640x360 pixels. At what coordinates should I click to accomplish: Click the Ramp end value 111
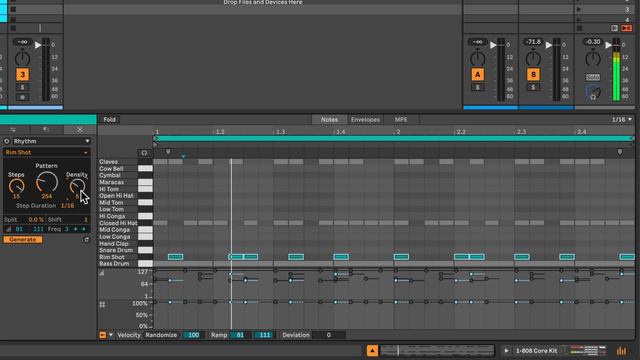[x=264, y=335]
